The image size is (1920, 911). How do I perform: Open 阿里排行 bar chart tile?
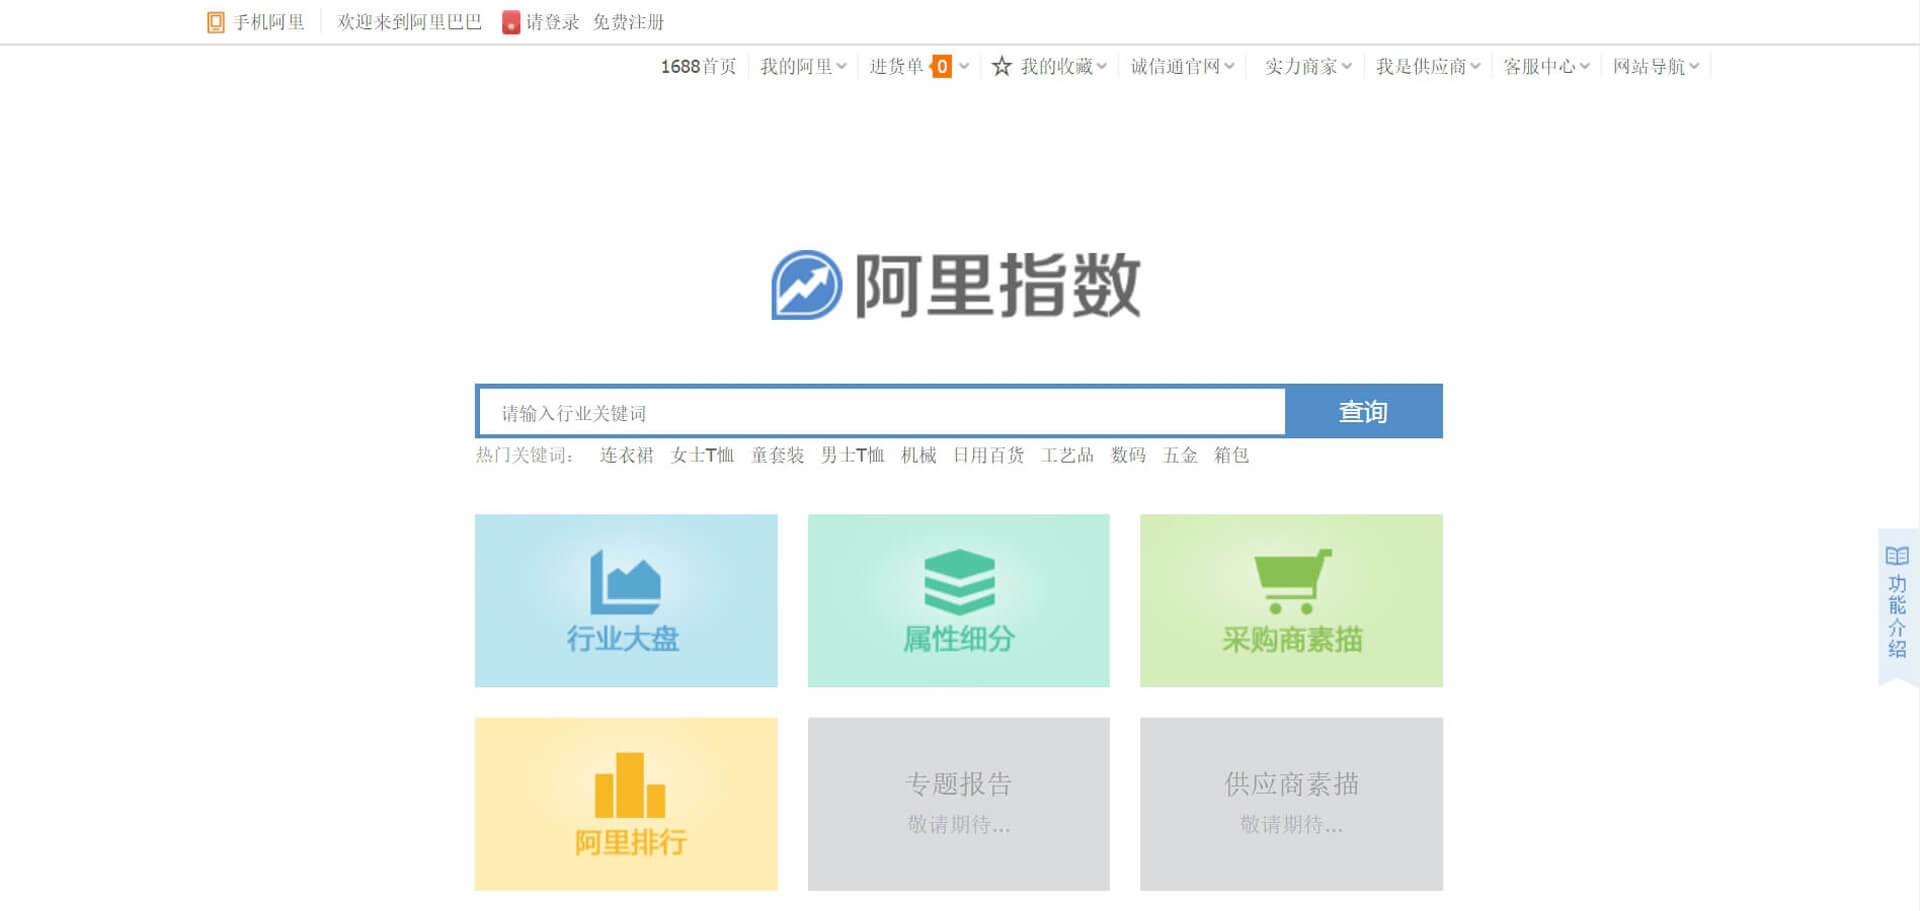(x=625, y=803)
